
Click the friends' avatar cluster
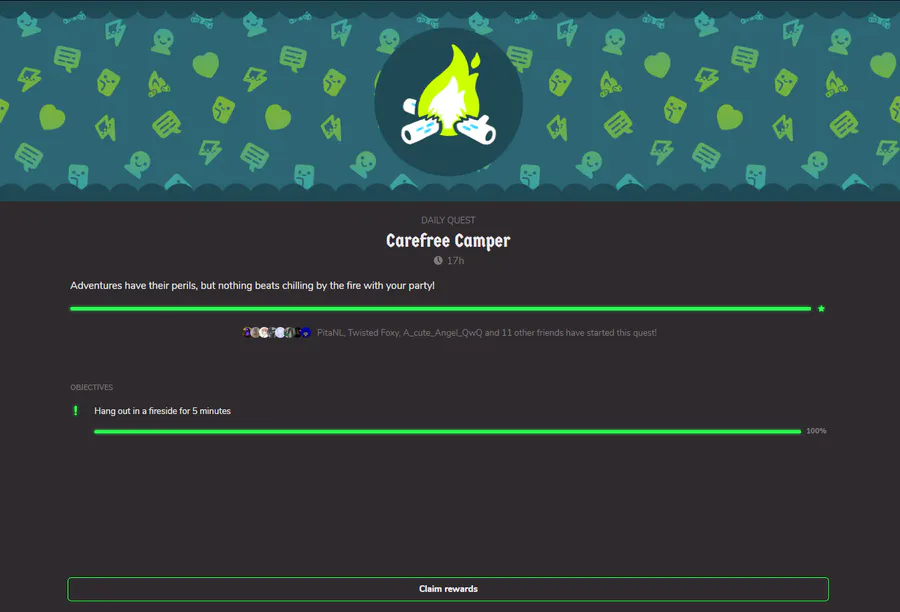click(x=277, y=332)
